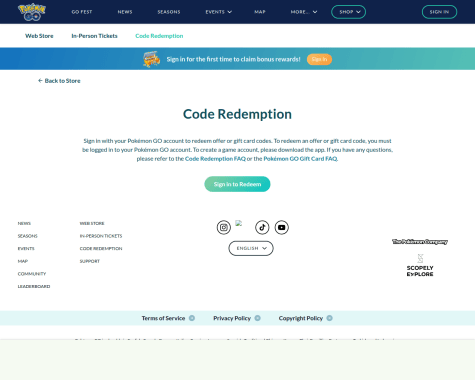Image resolution: width=475 pixels, height=380 pixels.
Task: Open Privacy Policy link
Action: click(x=232, y=318)
